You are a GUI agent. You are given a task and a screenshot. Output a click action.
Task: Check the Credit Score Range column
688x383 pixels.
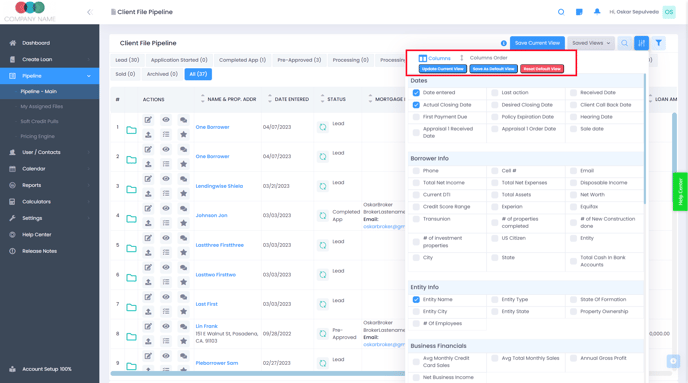pyautogui.click(x=416, y=207)
